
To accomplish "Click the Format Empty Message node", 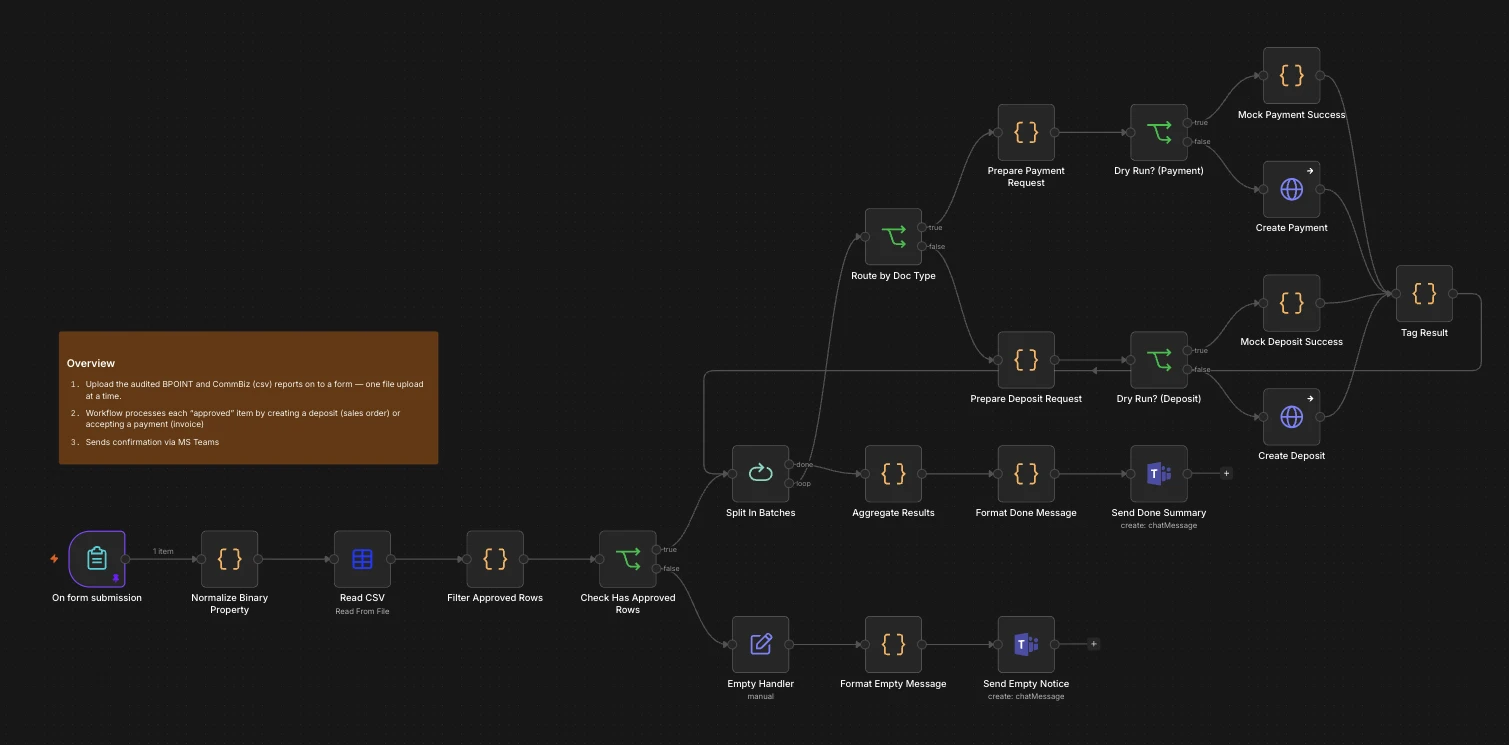I will [x=894, y=645].
